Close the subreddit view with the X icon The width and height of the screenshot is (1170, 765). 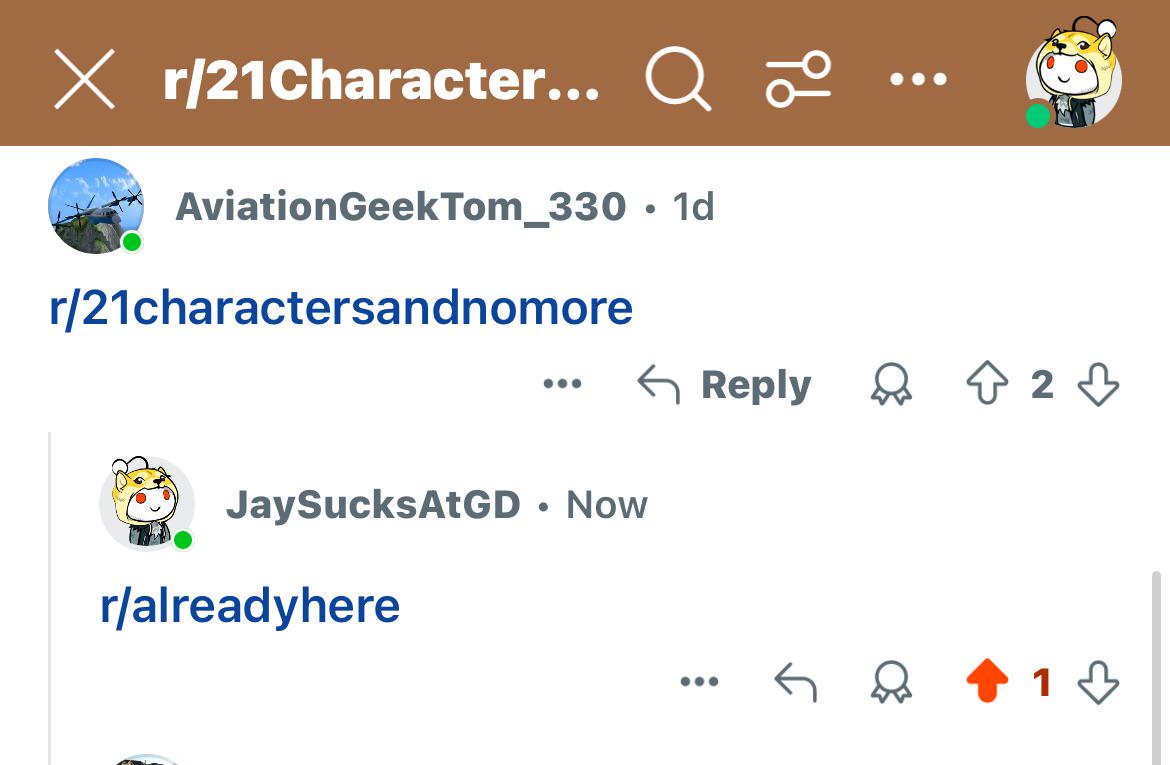coord(84,79)
